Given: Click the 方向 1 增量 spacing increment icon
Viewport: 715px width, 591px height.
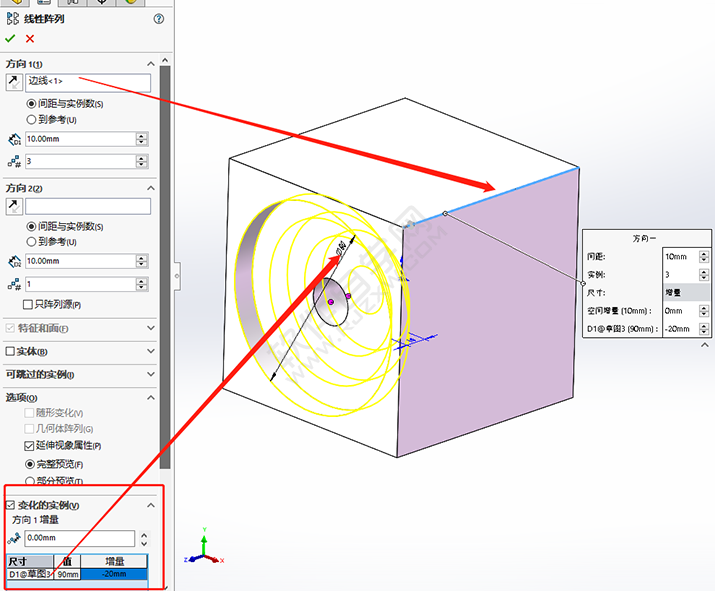Looking at the screenshot, I should click(x=14, y=539).
